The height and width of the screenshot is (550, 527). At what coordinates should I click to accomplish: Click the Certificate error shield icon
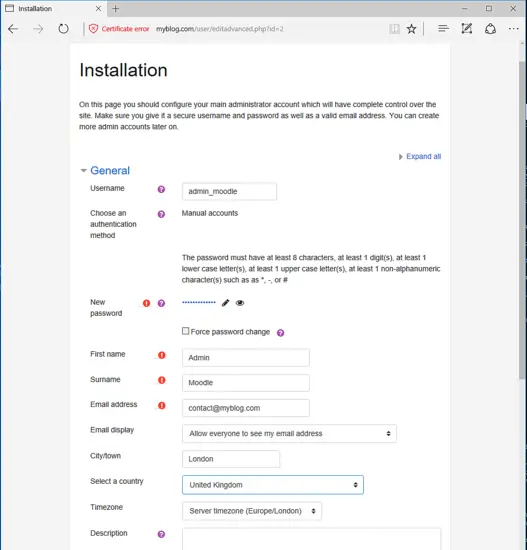93,29
